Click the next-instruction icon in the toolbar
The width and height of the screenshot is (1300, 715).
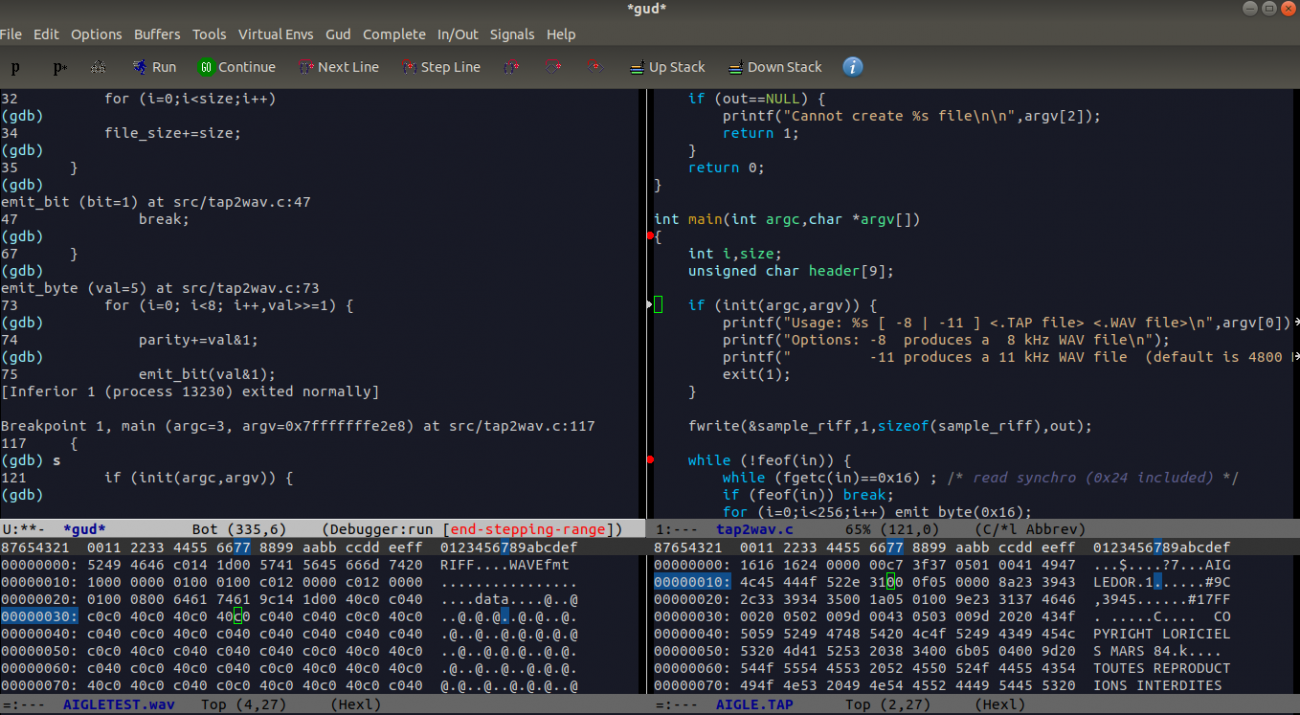[x=553, y=67]
